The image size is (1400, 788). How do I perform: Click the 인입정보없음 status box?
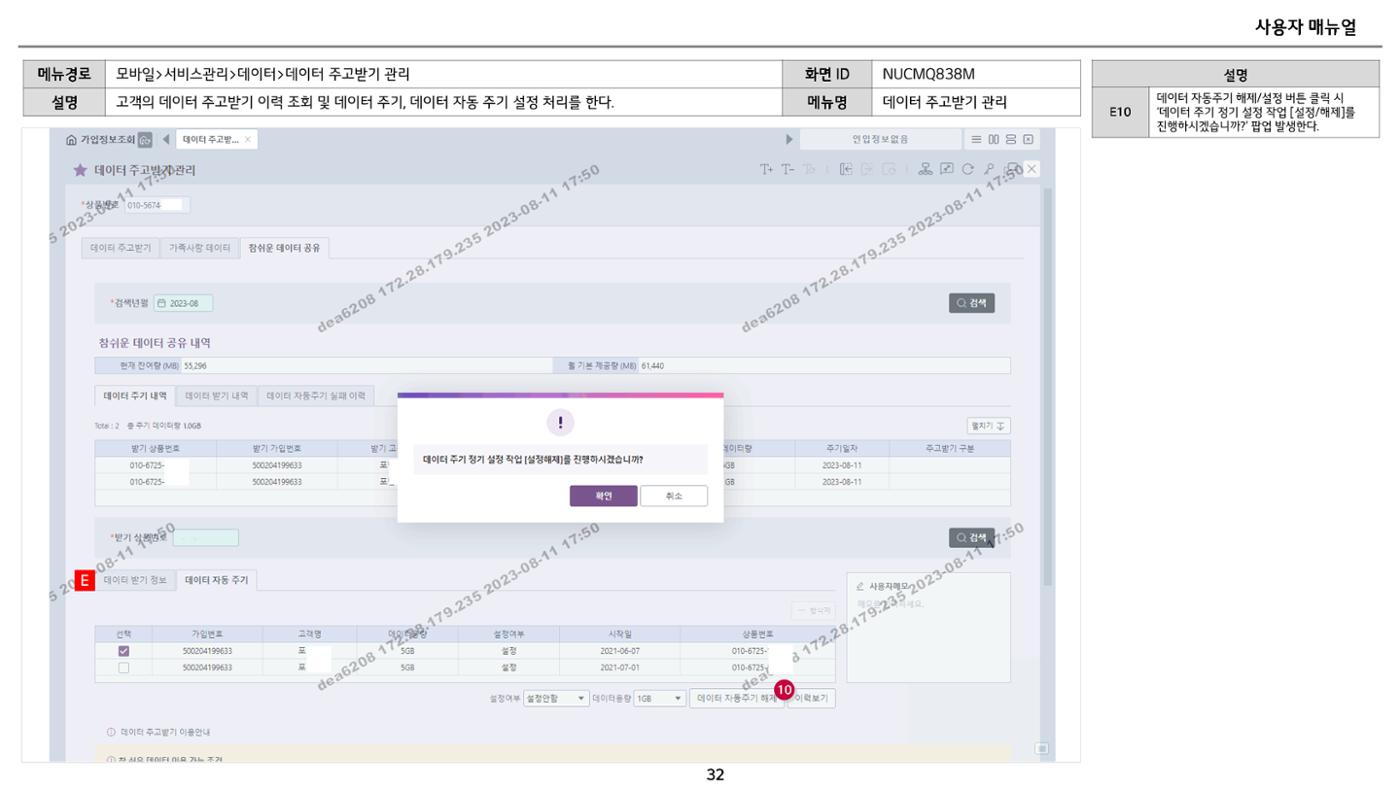pos(881,139)
